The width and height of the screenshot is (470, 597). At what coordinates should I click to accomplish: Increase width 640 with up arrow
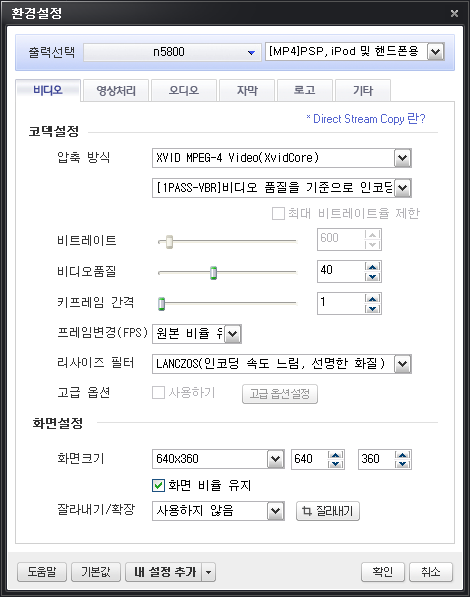coord(336,455)
